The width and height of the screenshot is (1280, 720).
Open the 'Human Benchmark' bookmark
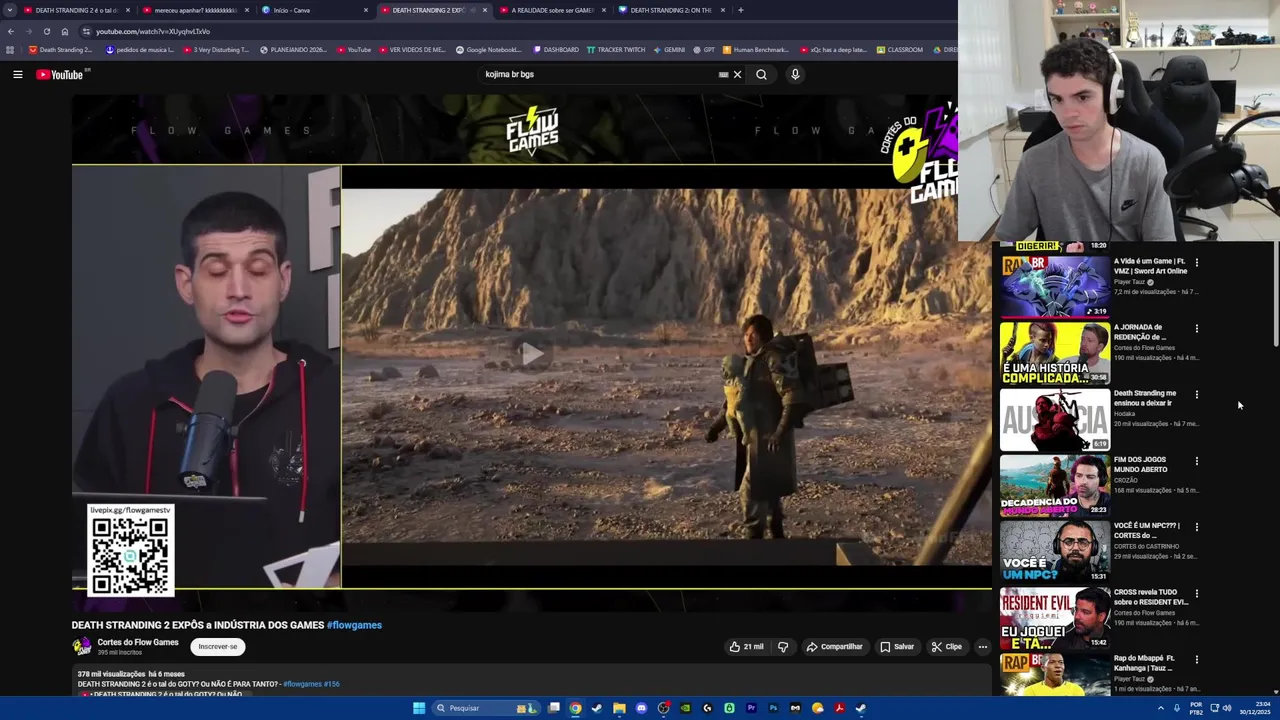point(756,49)
